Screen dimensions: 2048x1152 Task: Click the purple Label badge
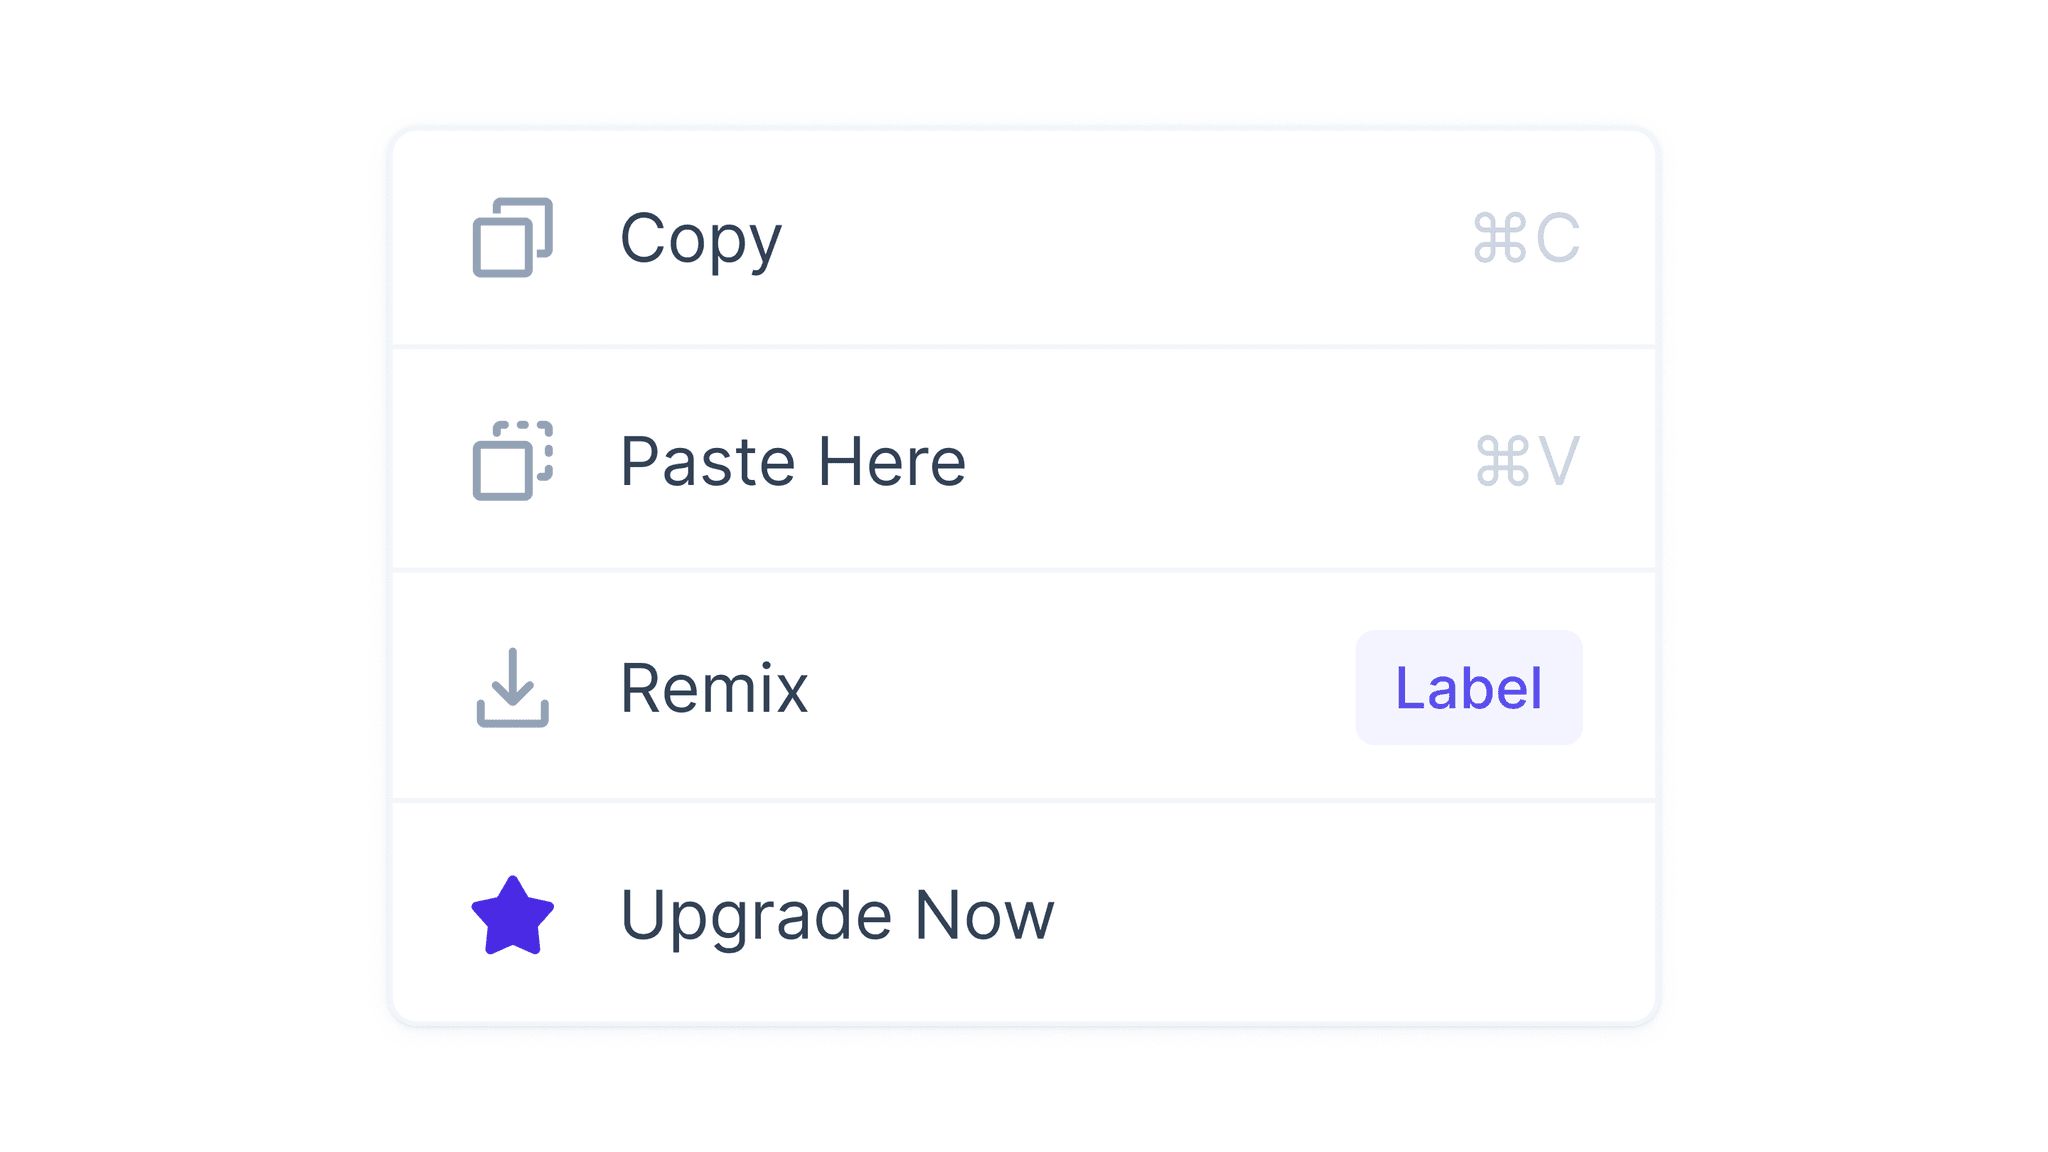point(1469,687)
